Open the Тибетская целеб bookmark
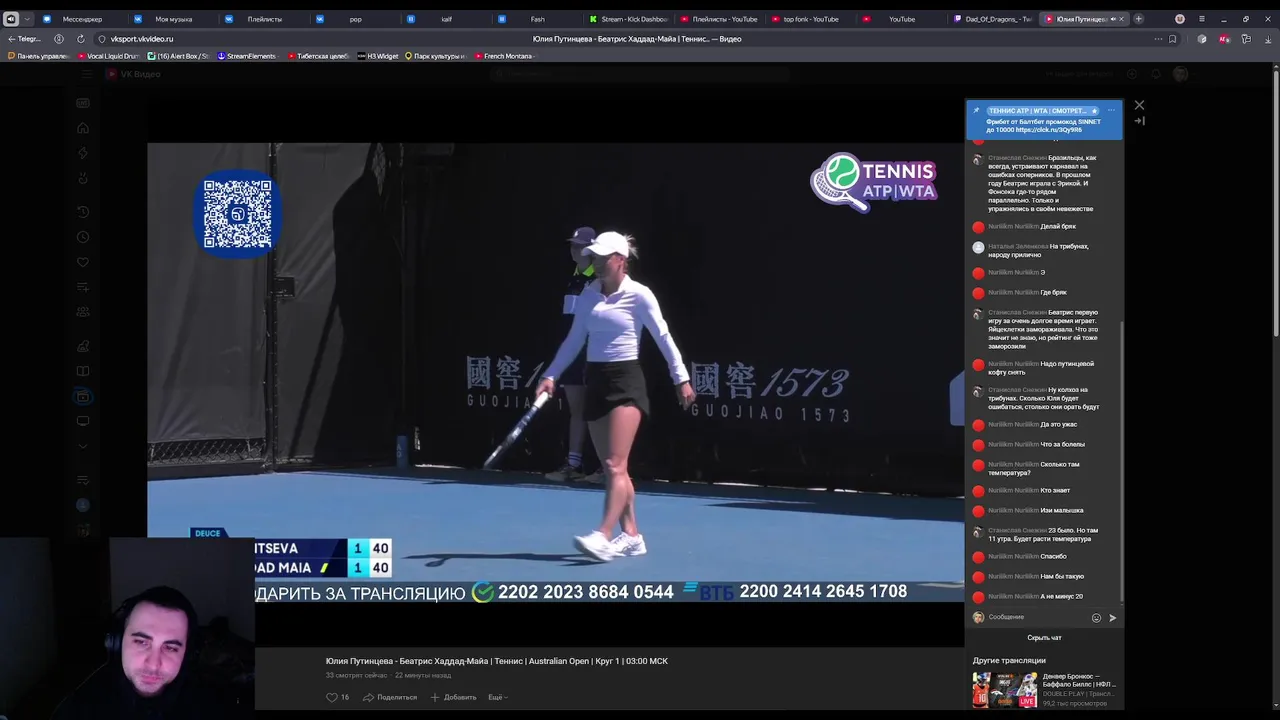 coord(319,56)
